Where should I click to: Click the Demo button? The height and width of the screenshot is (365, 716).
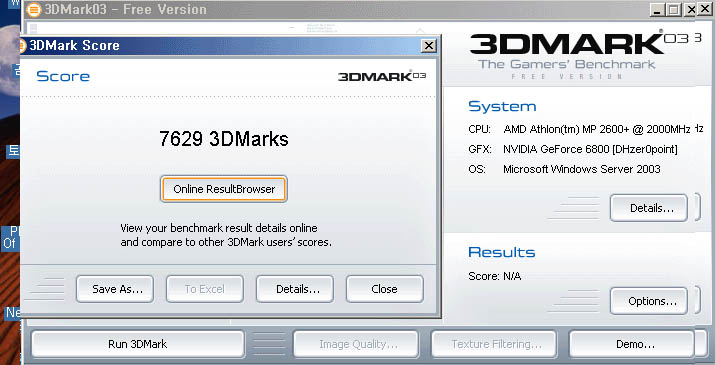pyautogui.click(x=632, y=344)
